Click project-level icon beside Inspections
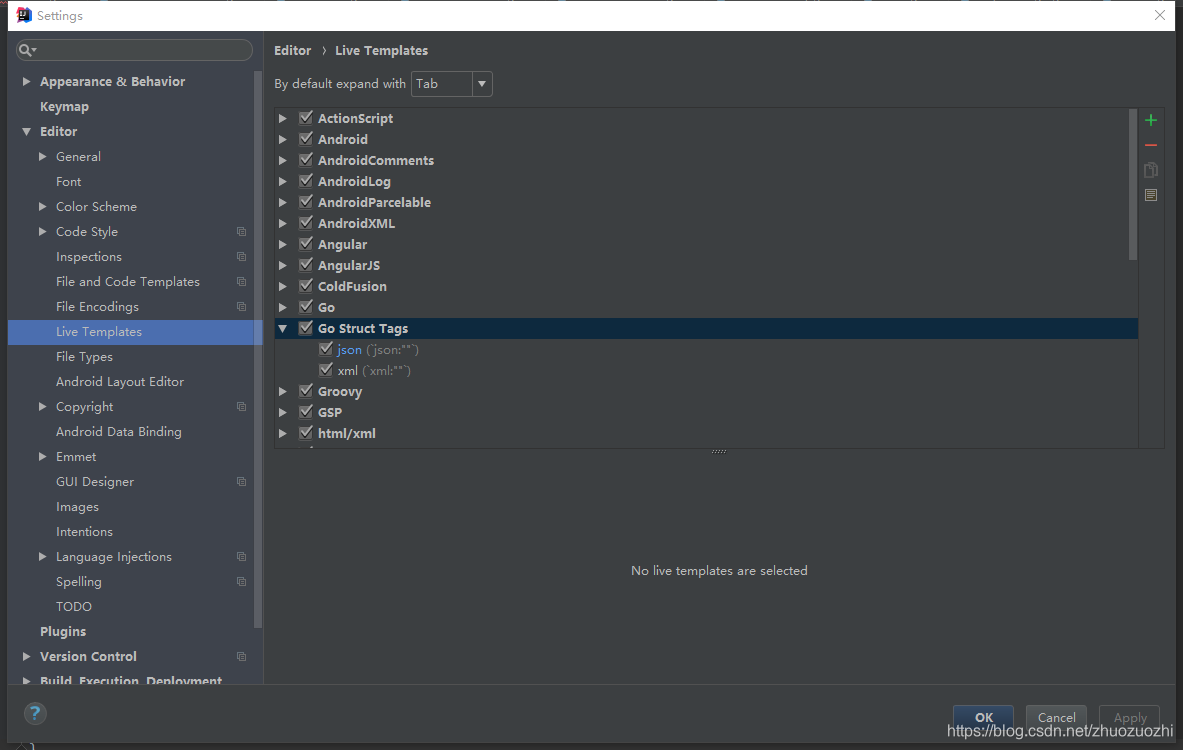This screenshot has width=1183, height=750. 241,257
